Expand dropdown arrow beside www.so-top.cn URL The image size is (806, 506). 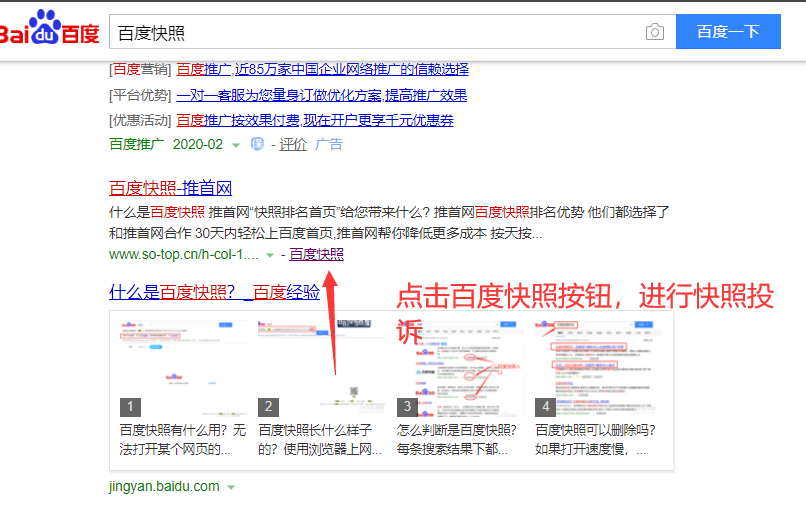click(270, 256)
